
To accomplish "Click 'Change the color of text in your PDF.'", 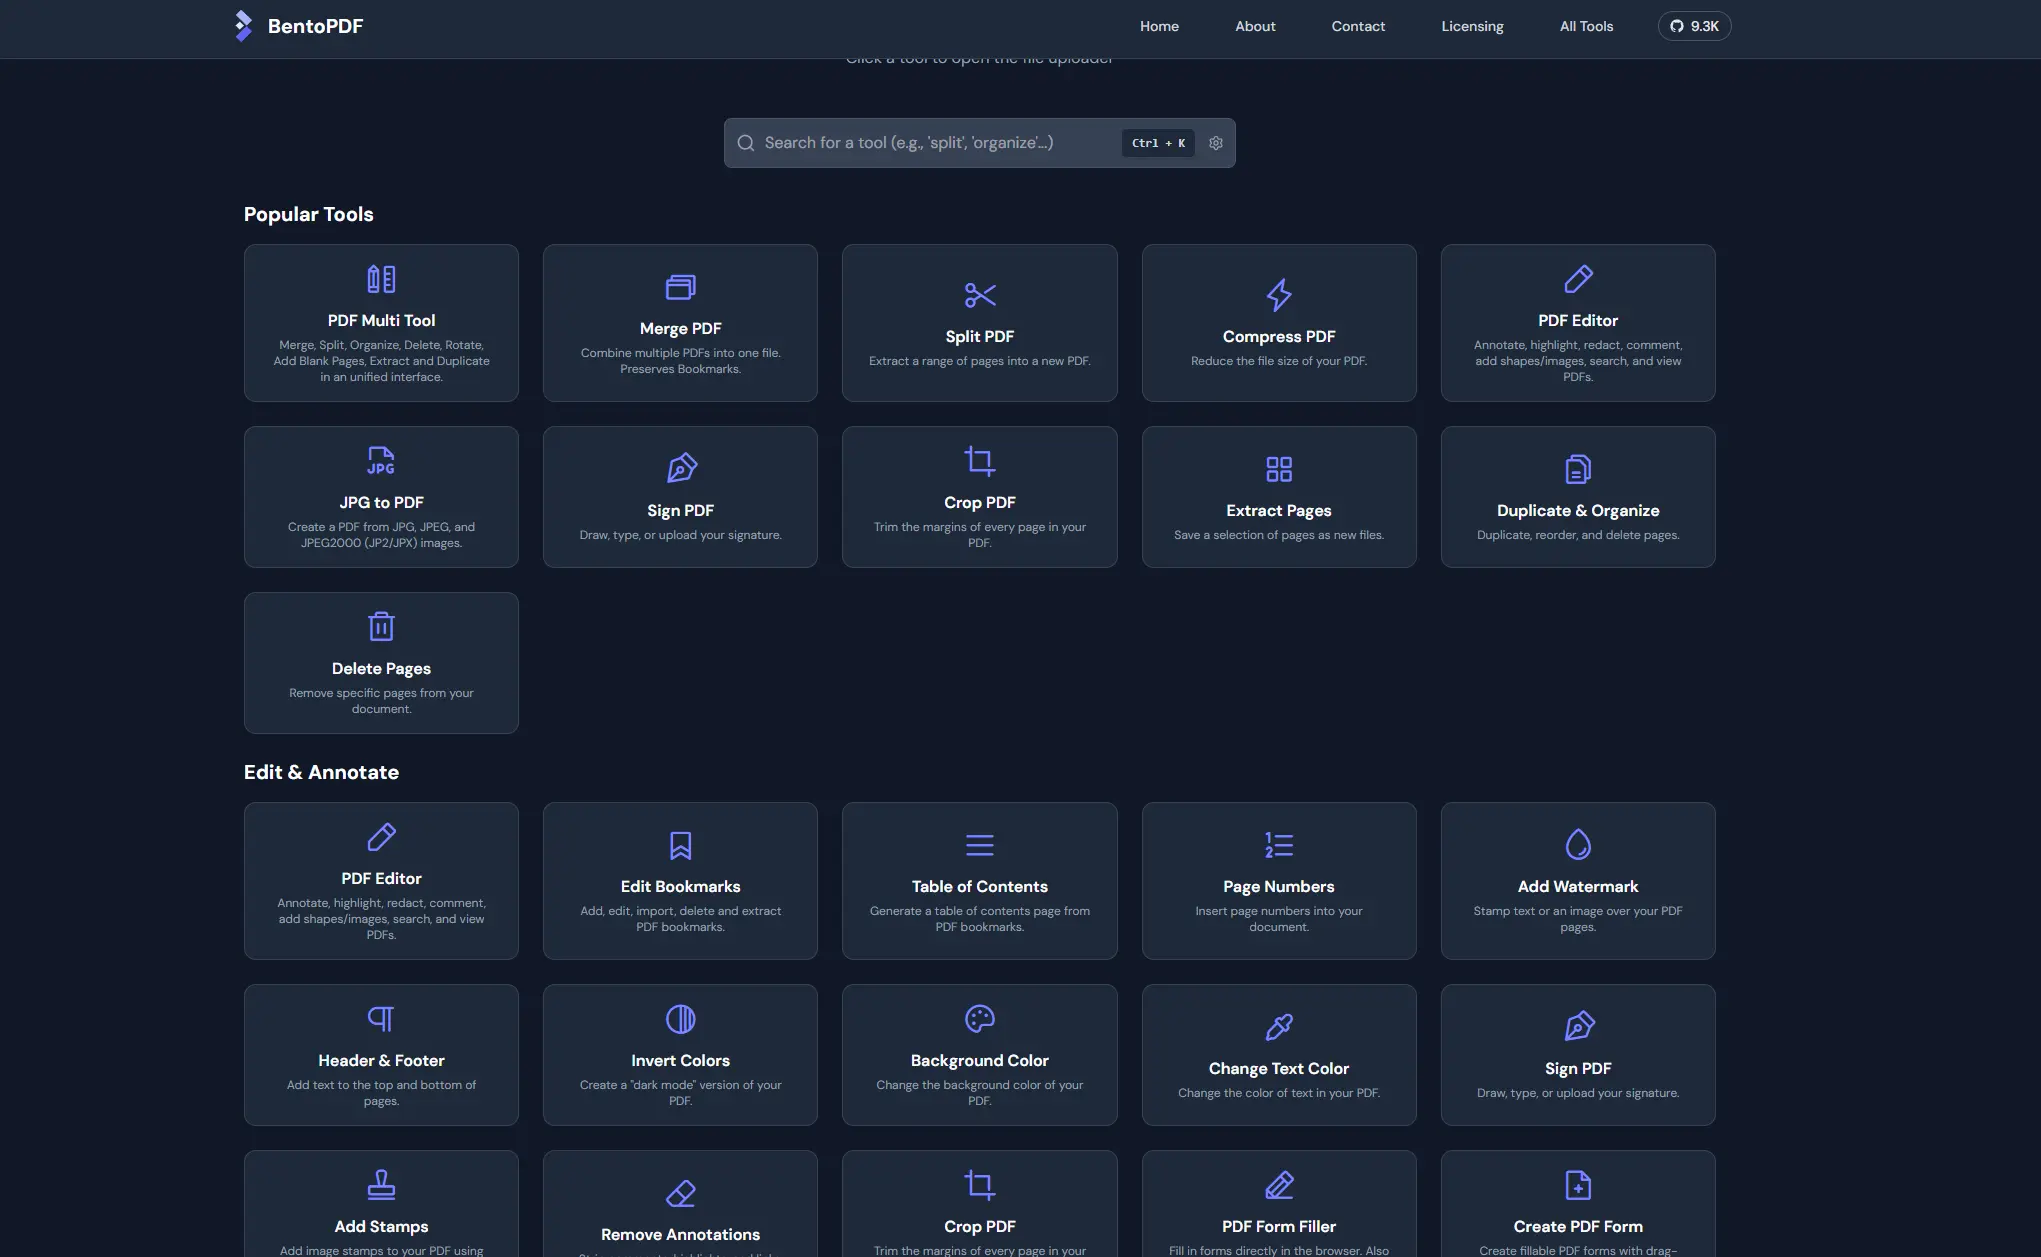I will pos(1279,1093).
